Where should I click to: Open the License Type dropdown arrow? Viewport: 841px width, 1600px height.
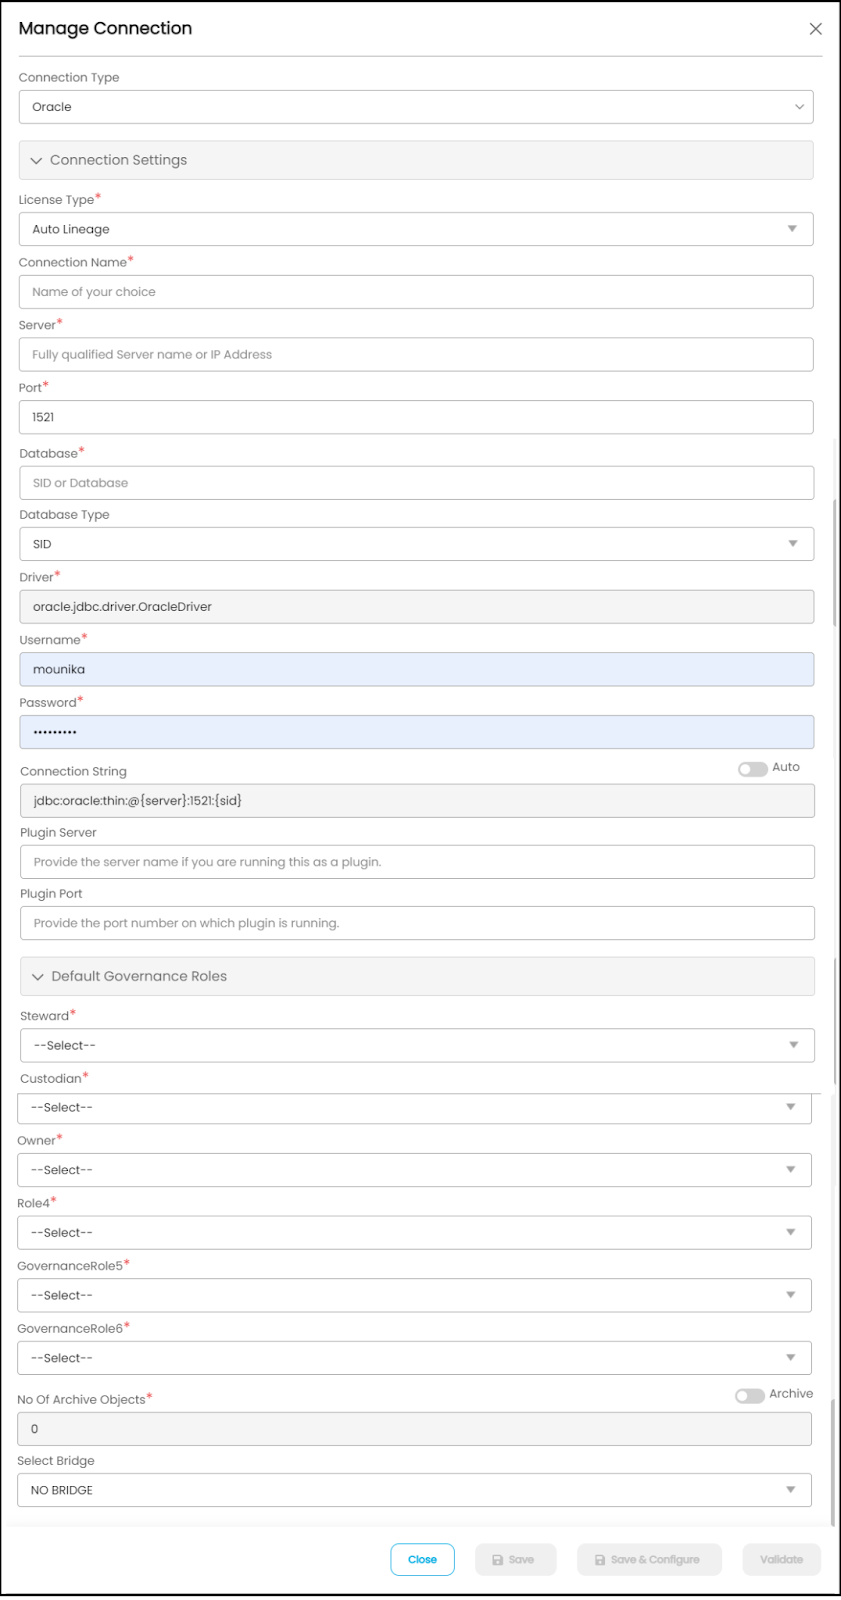tap(792, 229)
